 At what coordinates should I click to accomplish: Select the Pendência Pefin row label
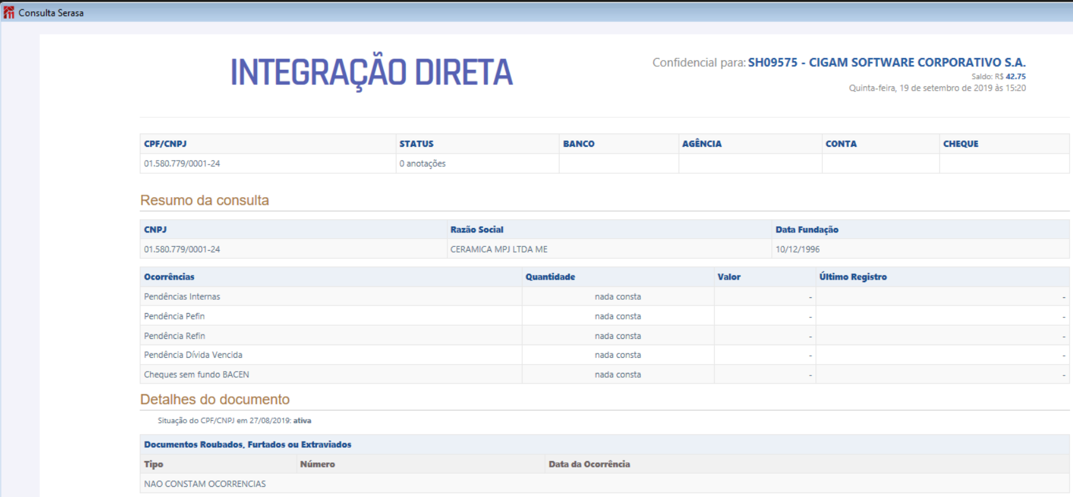[x=174, y=316]
